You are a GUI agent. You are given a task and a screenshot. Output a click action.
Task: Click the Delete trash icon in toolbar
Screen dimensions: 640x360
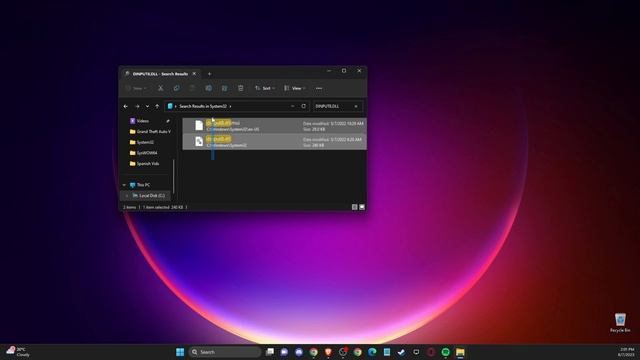point(240,88)
